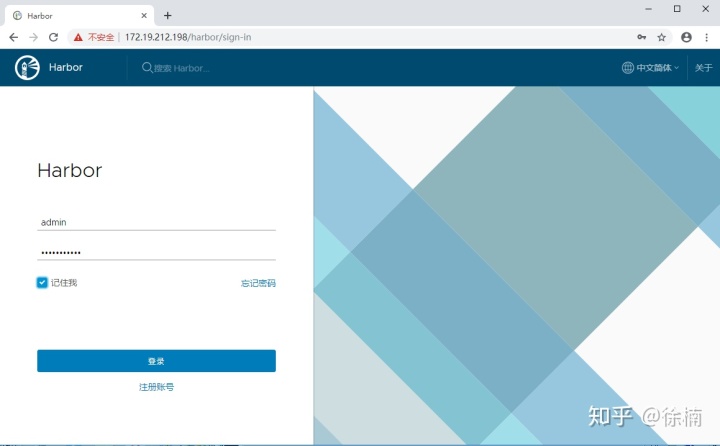Toggle the 记住我 remember me checkbox
This screenshot has width=720, height=446.
pos(42,282)
